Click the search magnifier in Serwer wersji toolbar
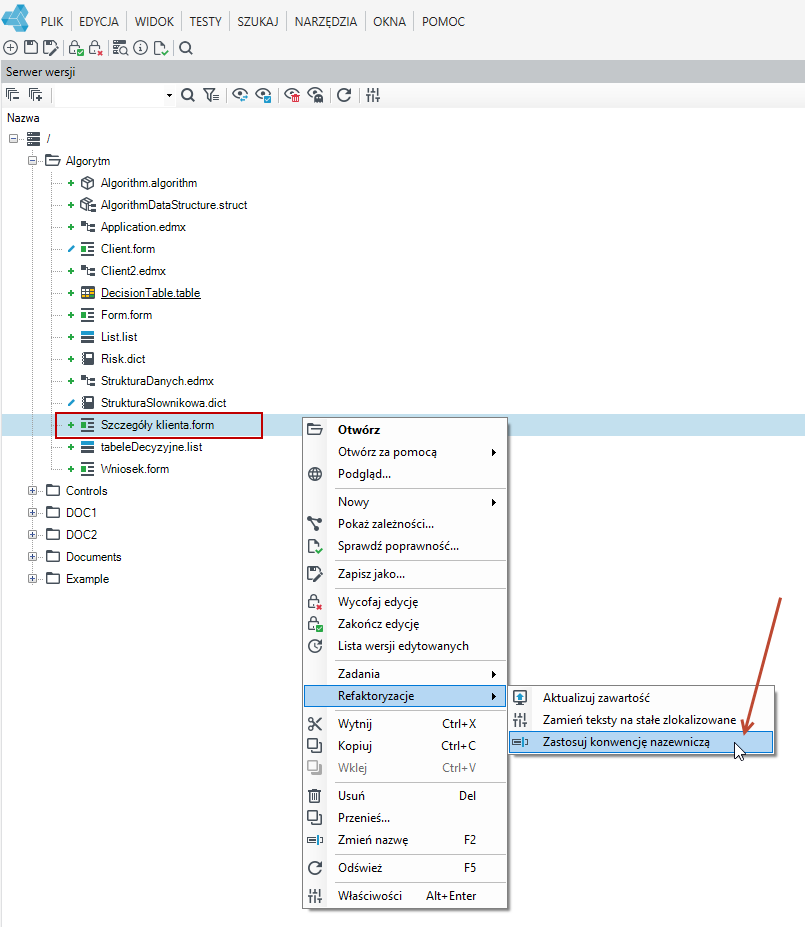The height and width of the screenshot is (927, 805). click(188, 95)
